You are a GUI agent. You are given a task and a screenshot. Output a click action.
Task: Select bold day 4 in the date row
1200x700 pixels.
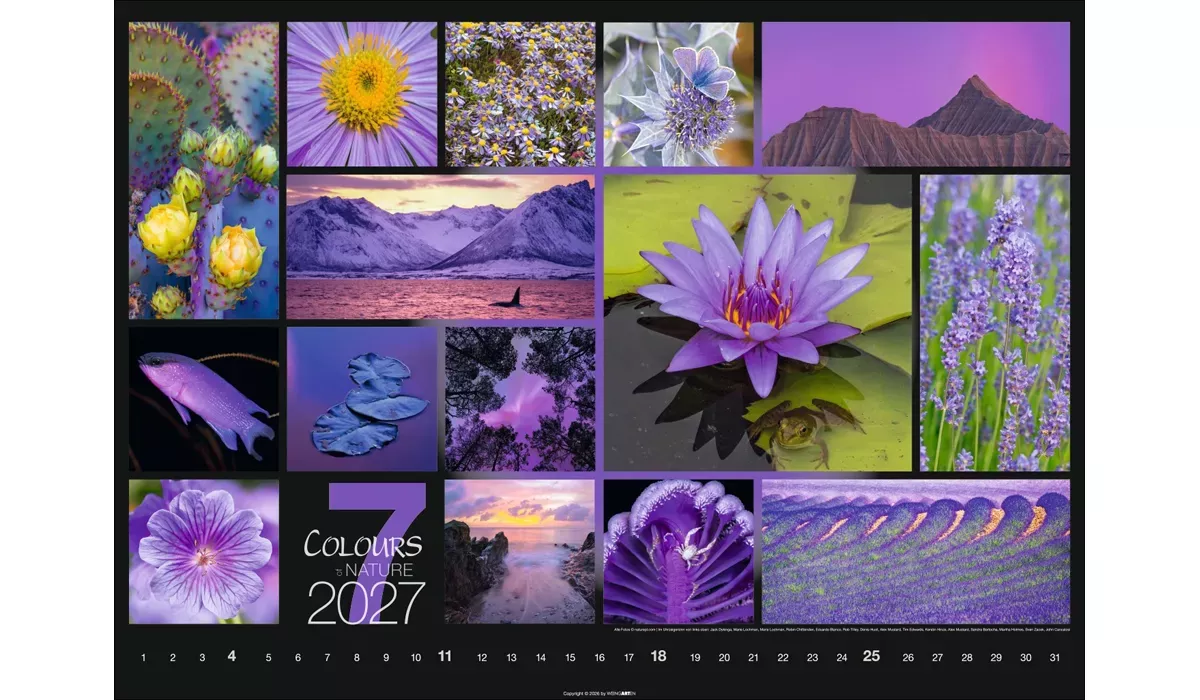[x=232, y=657]
